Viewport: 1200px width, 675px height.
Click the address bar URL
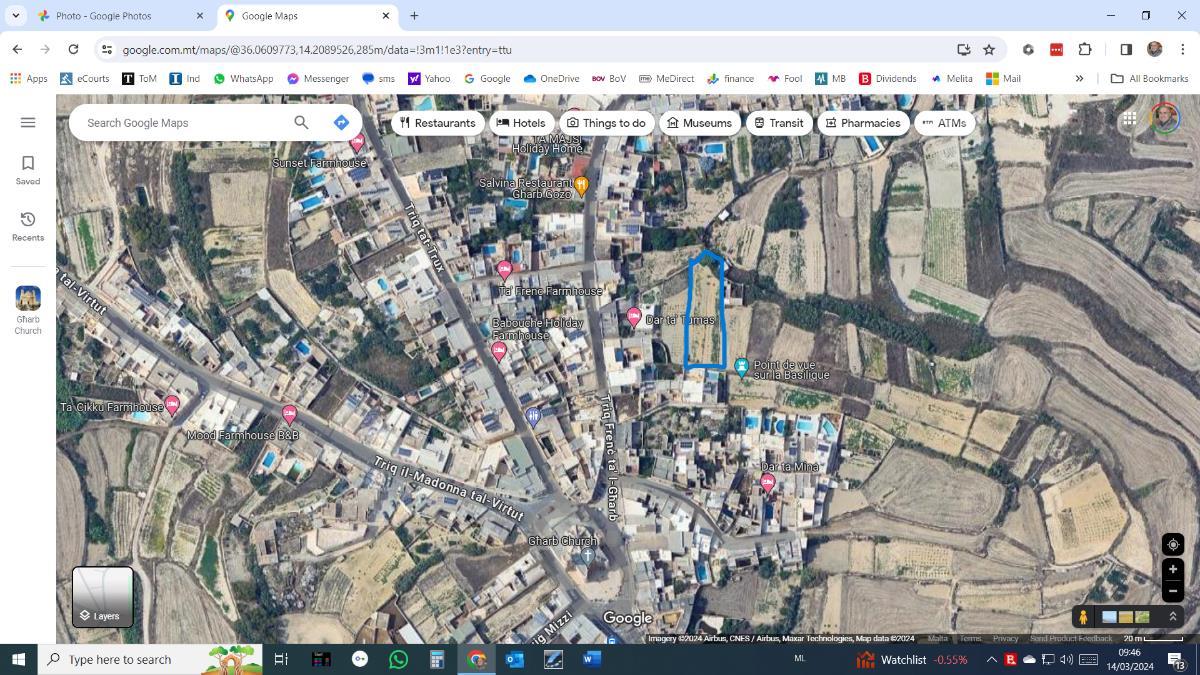pyautogui.click(x=317, y=49)
